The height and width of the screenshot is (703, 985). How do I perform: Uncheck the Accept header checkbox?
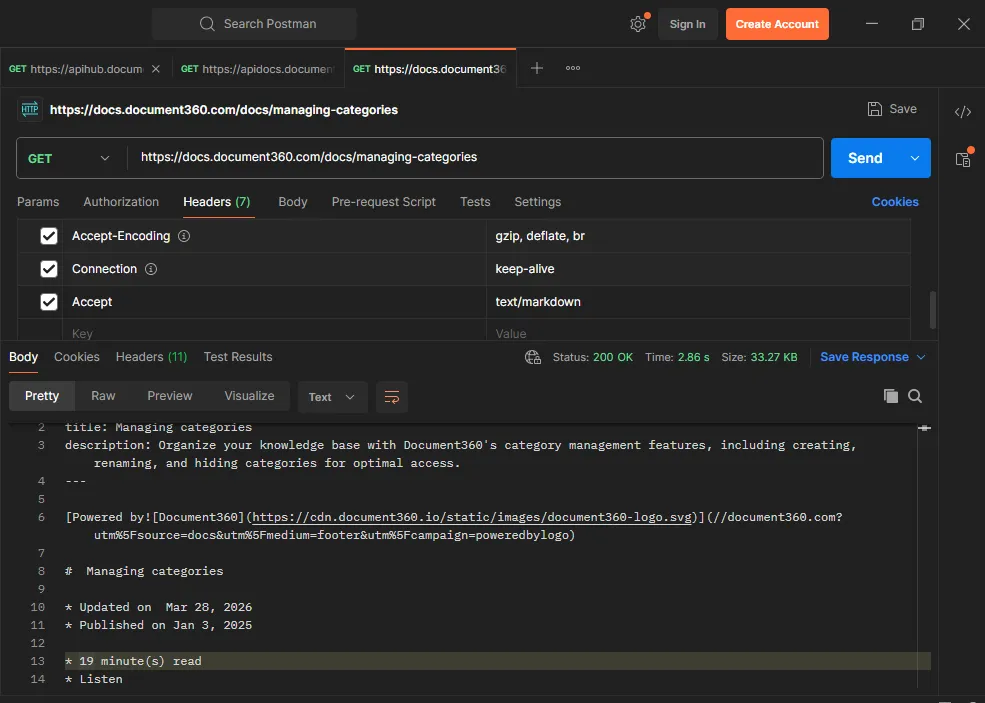pyautogui.click(x=48, y=302)
